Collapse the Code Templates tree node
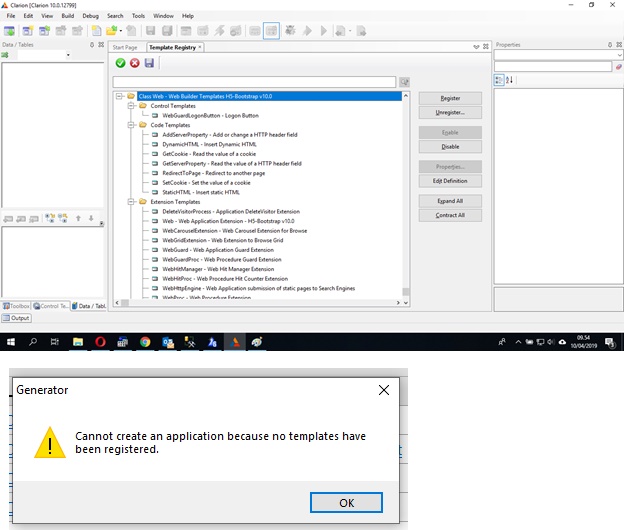624x530 pixels. coord(130,125)
